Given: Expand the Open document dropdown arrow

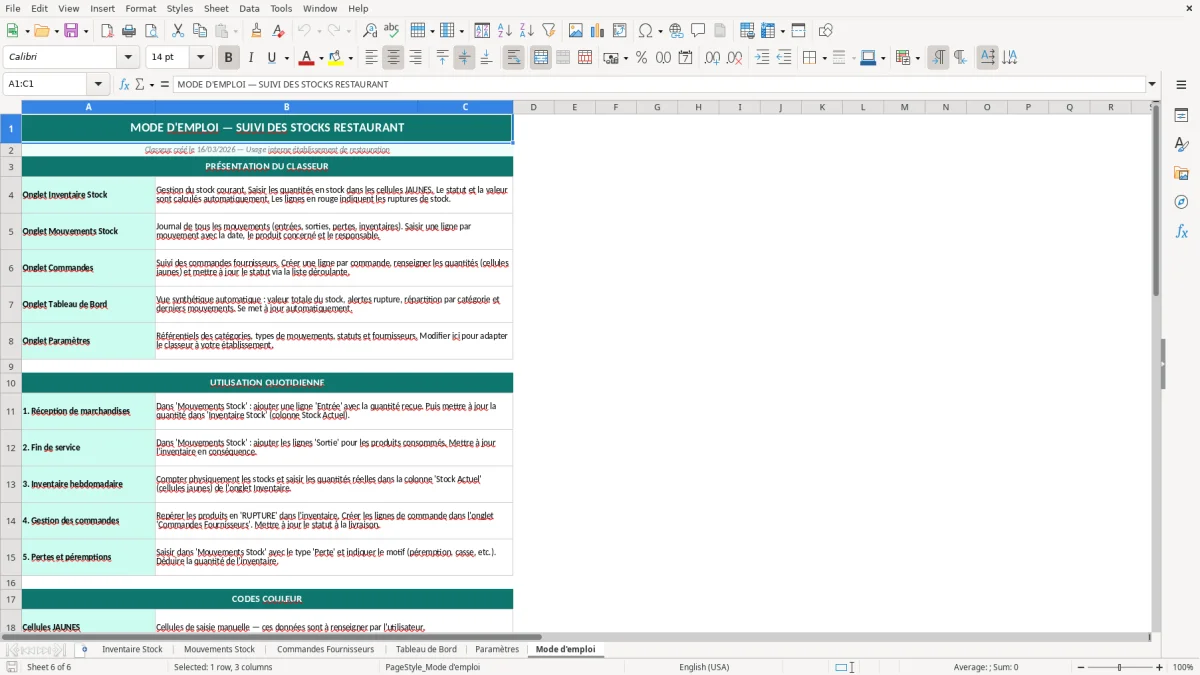Looking at the screenshot, I should [56, 31].
